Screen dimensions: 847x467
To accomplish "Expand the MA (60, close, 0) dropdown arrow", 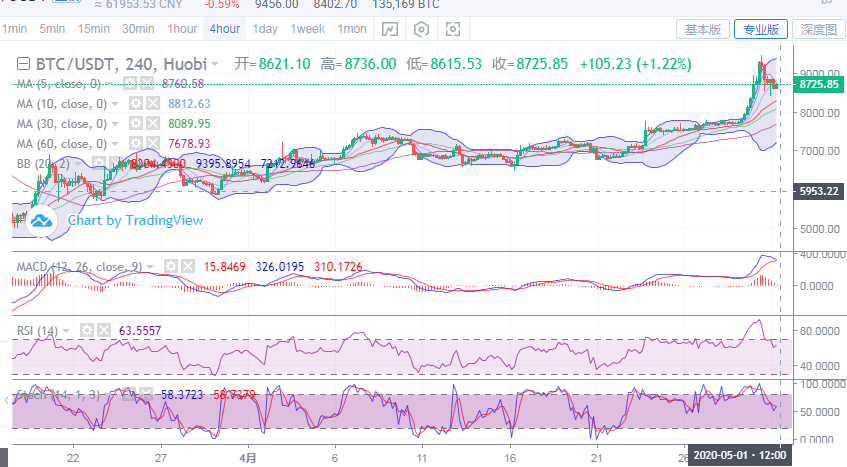I will coord(115,144).
